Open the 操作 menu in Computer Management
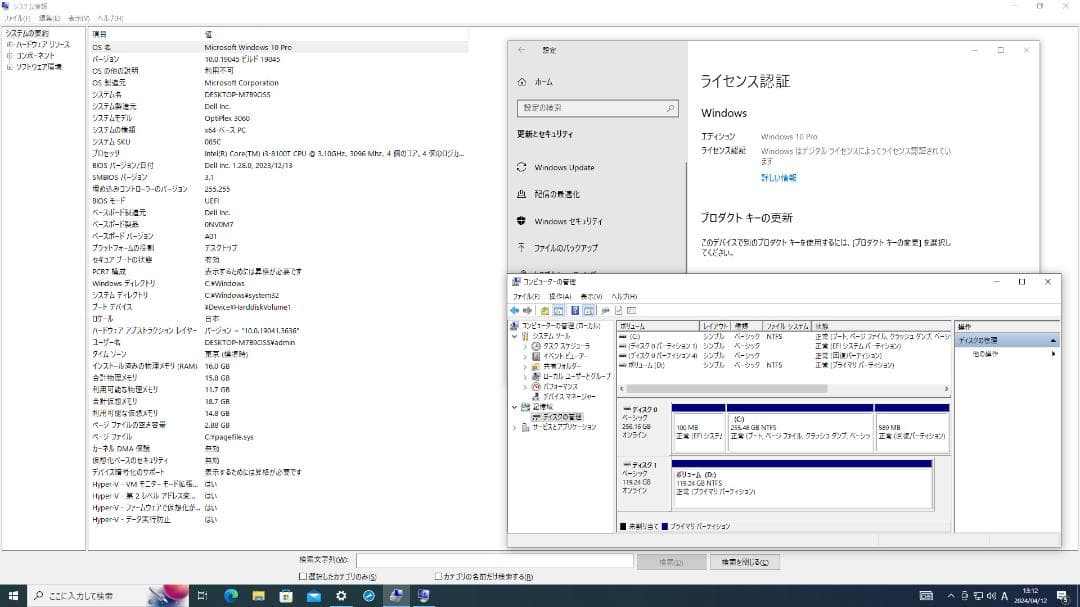The image size is (1080, 607). click(x=561, y=296)
